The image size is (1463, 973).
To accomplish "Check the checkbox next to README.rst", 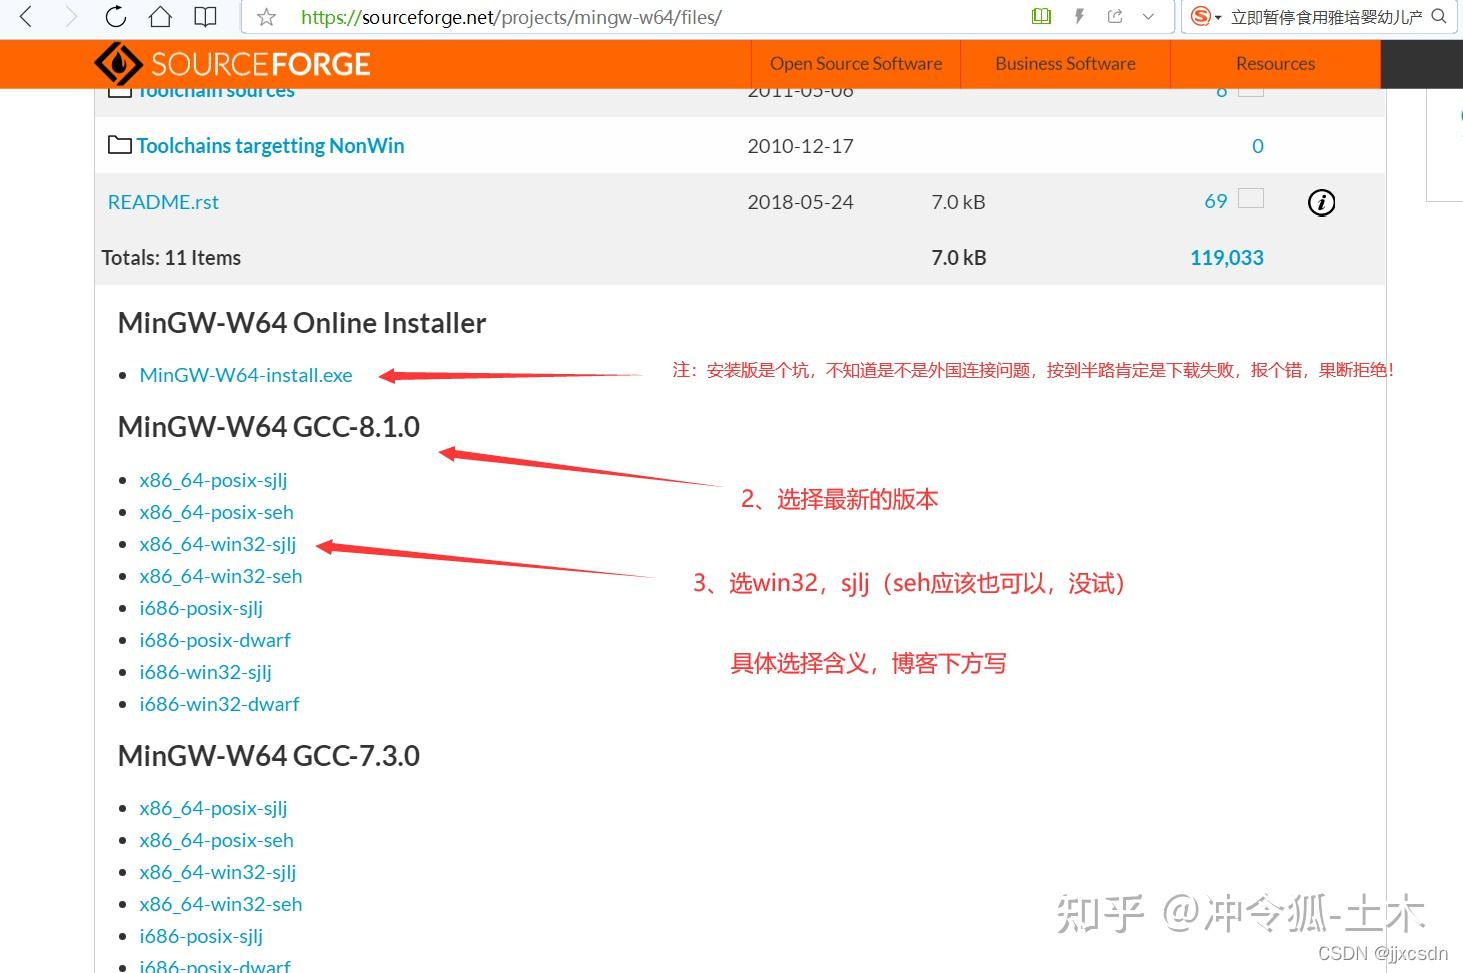I will (1250, 198).
